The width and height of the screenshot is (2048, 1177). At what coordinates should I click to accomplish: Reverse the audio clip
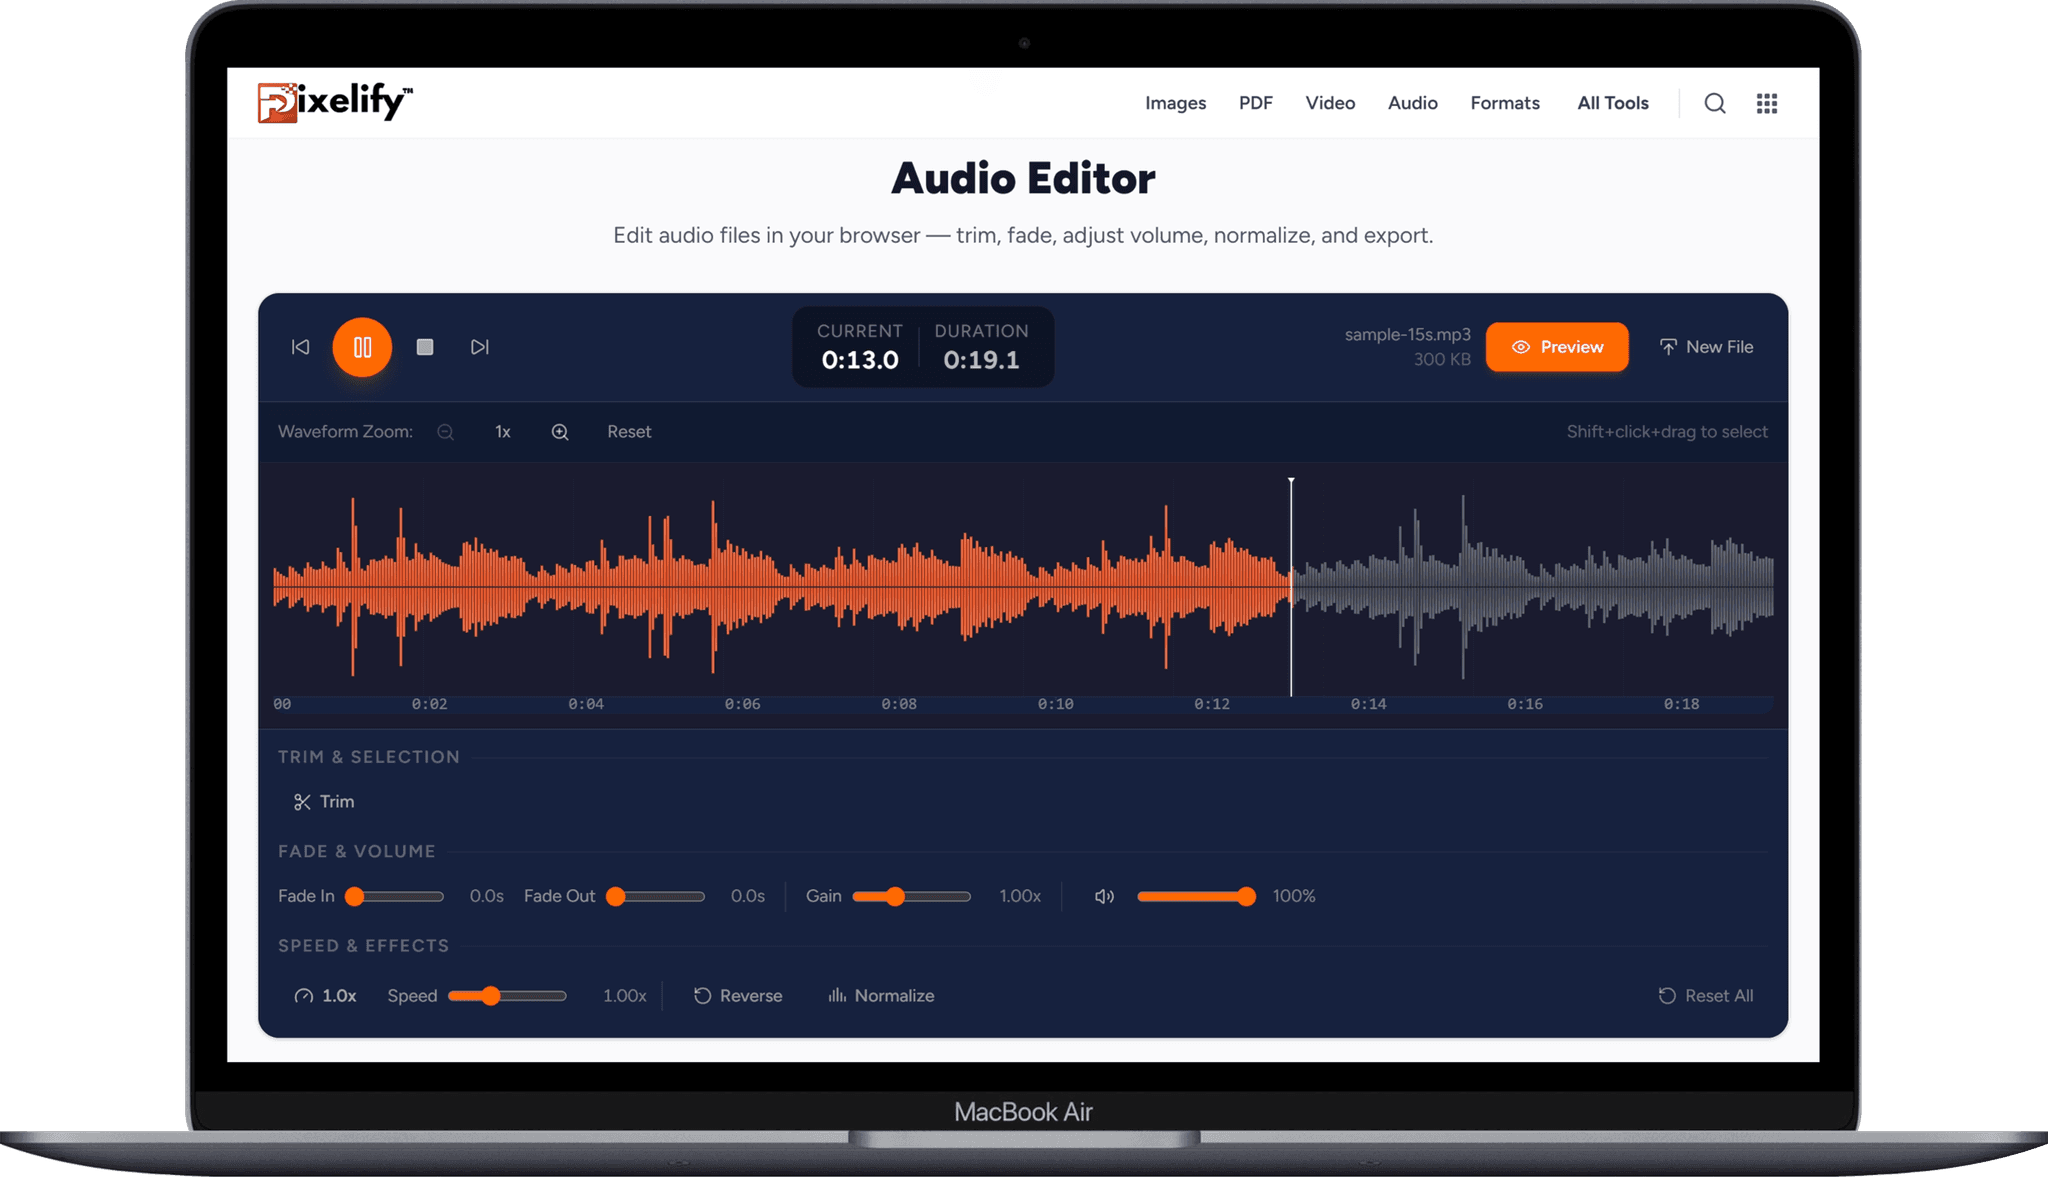738,995
